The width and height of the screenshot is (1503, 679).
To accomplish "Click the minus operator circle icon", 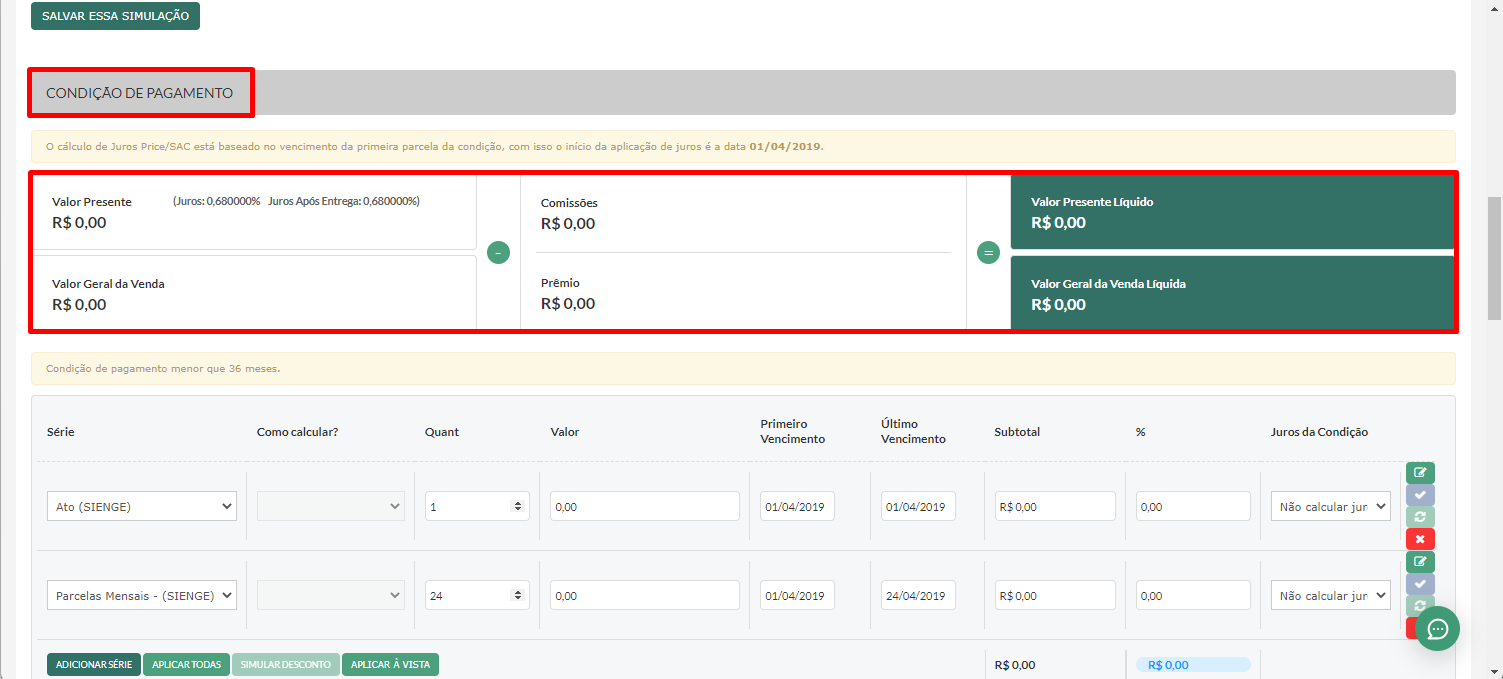I will click(x=498, y=253).
